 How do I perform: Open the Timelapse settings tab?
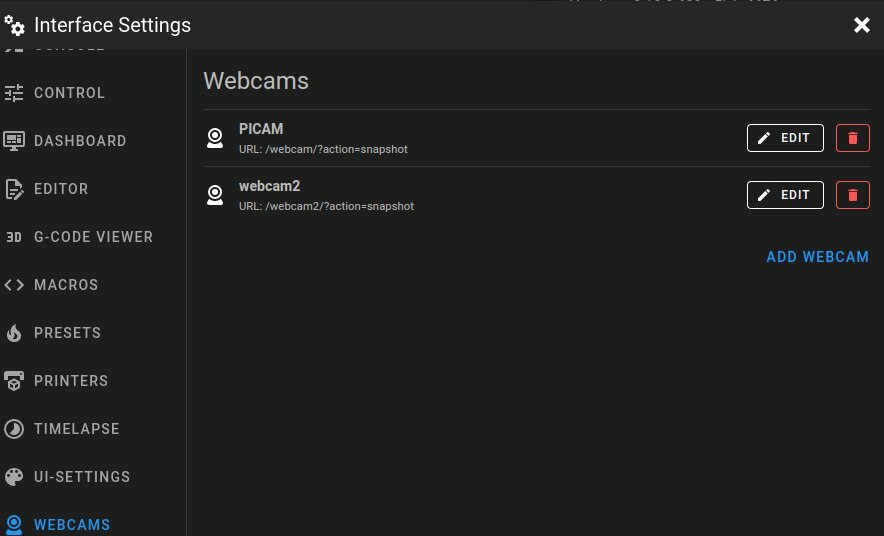click(93, 428)
